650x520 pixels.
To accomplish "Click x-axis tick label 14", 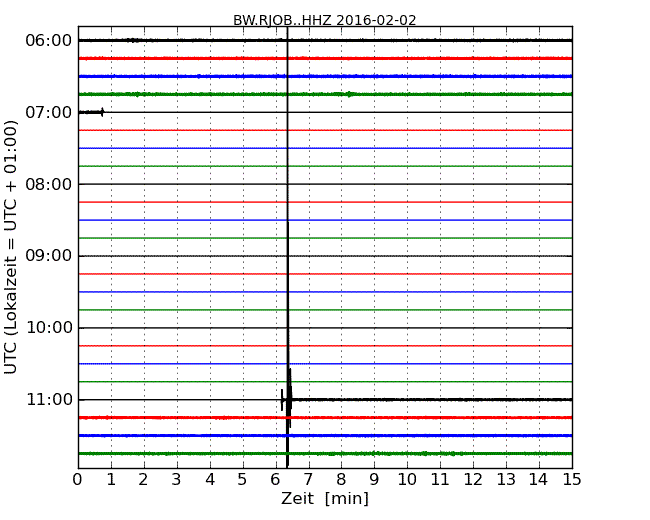I will click(539, 480).
